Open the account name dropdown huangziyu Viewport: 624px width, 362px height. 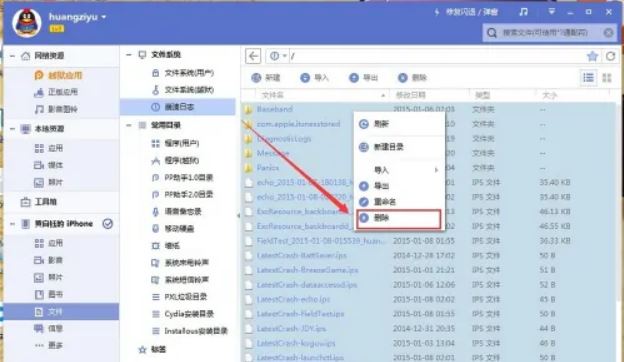click(78, 17)
